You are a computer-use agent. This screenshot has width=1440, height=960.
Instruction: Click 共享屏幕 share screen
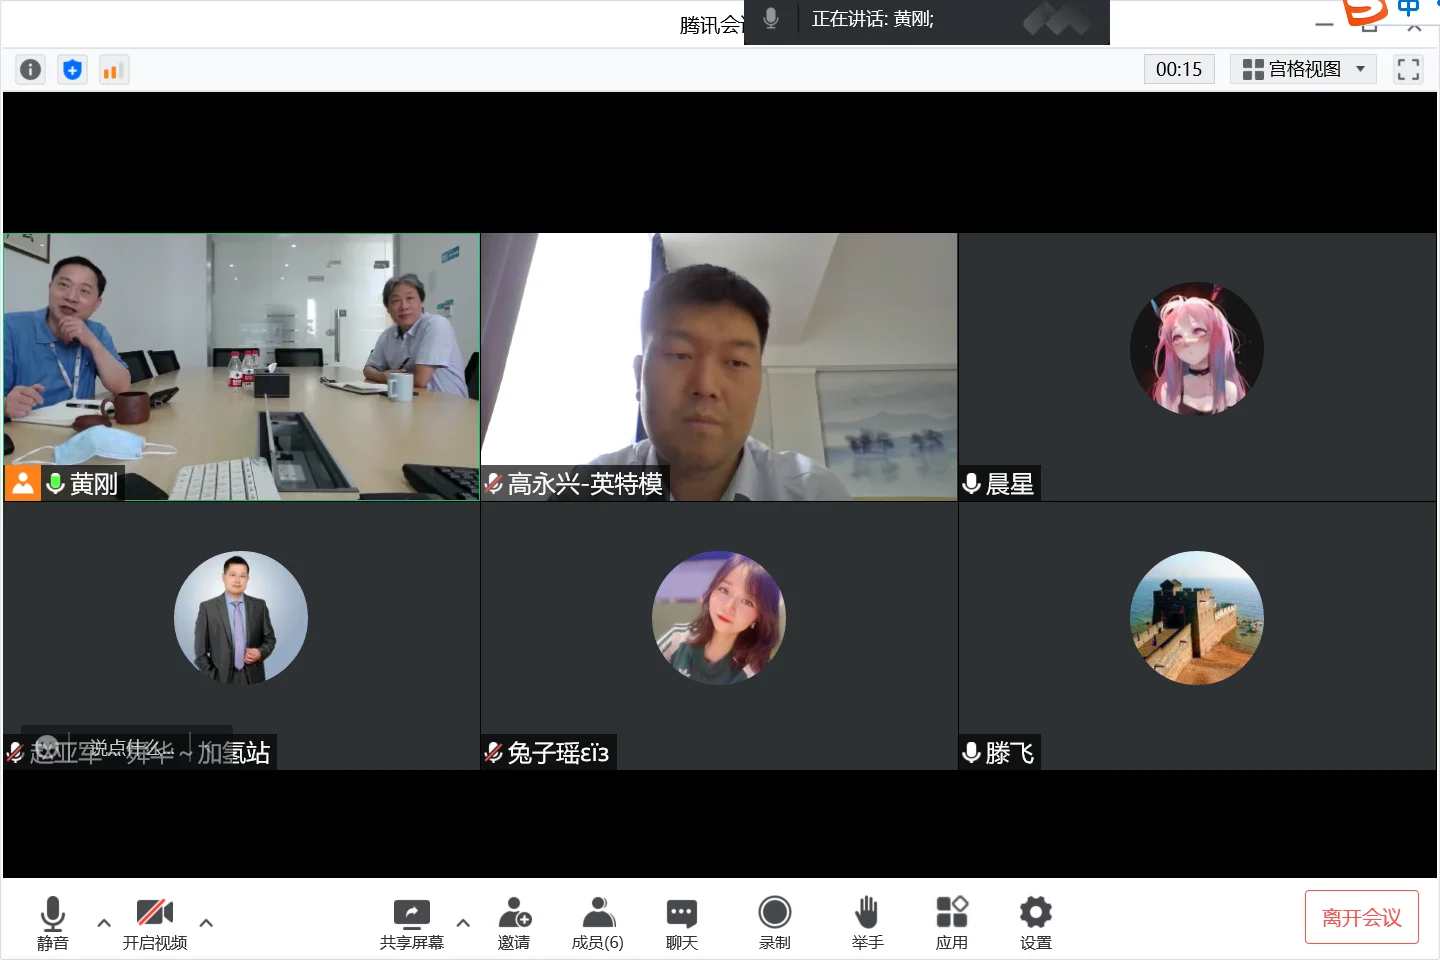click(412, 922)
